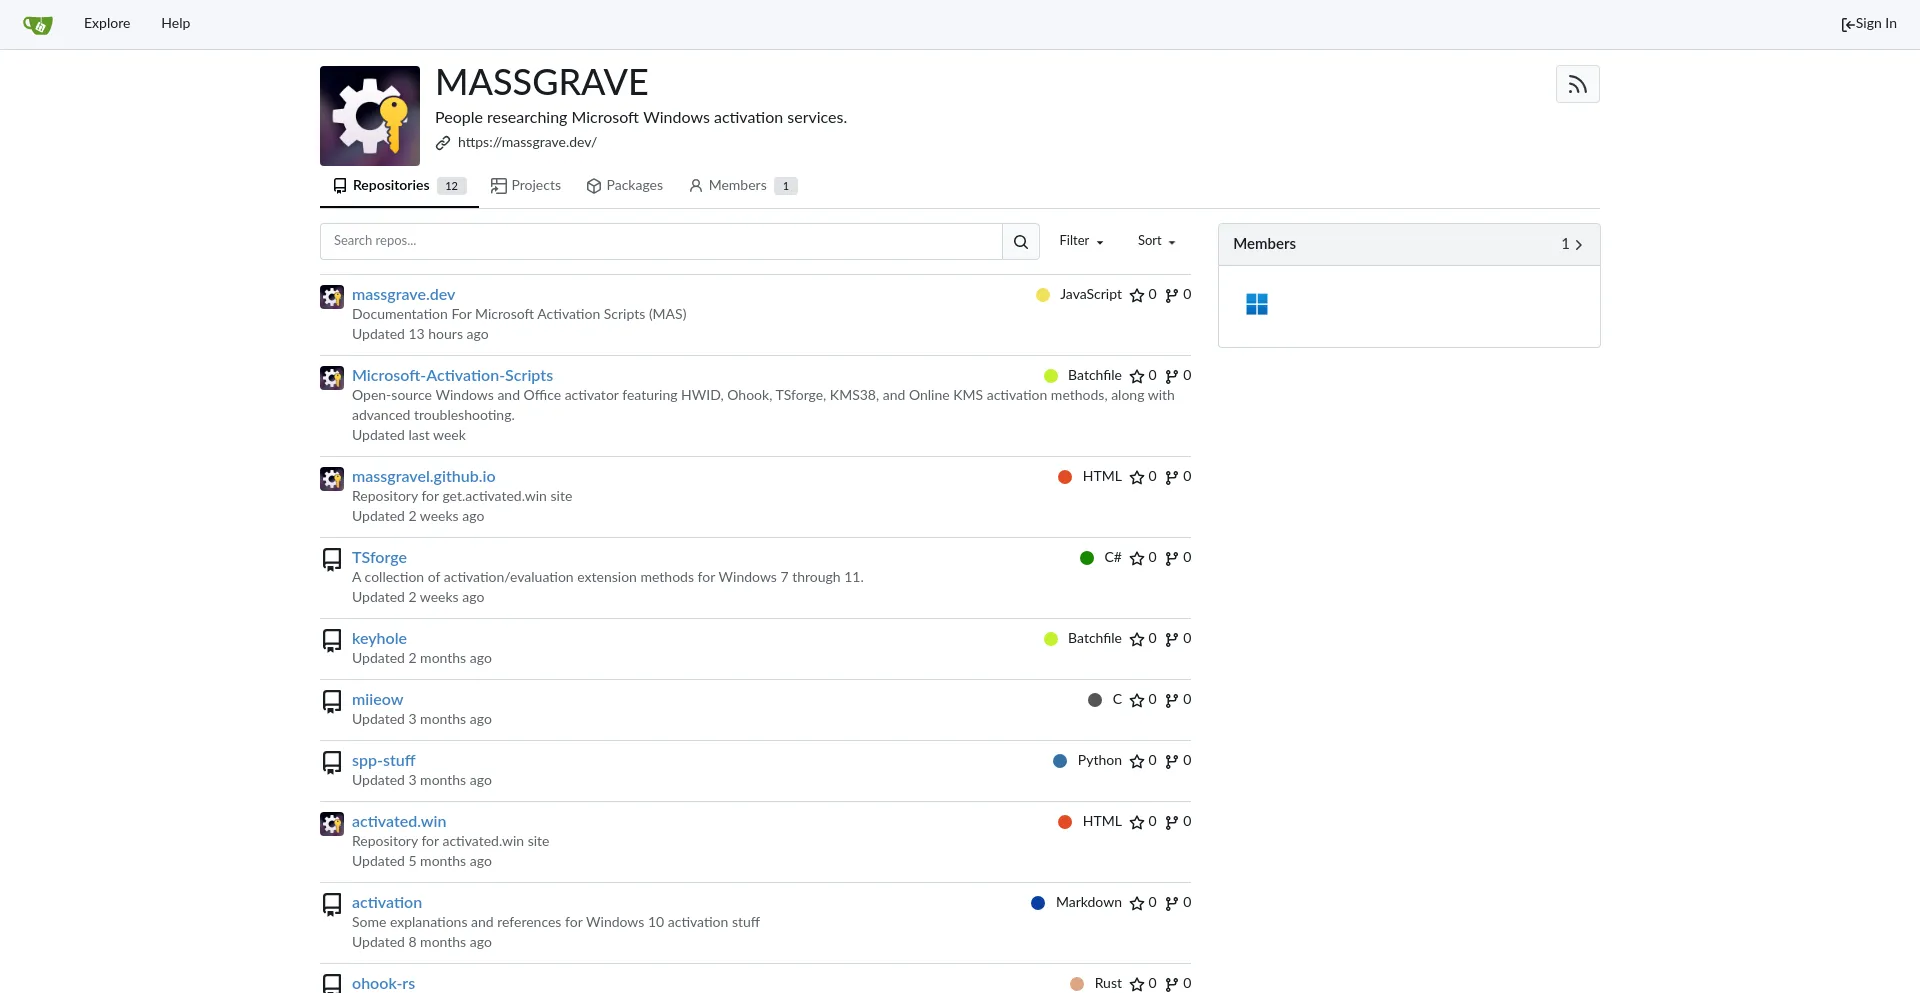Image resolution: width=1920 pixels, height=993 pixels.
Task: Switch to the Projects tab
Action: click(526, 186)
